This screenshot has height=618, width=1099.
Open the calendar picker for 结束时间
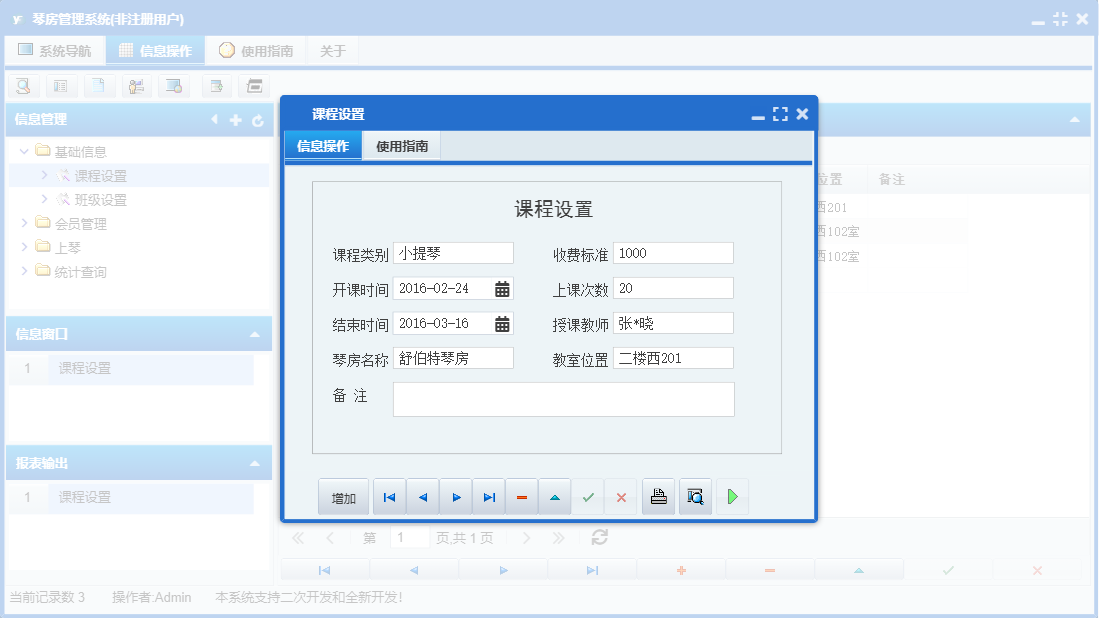click(x=501, y=323)
